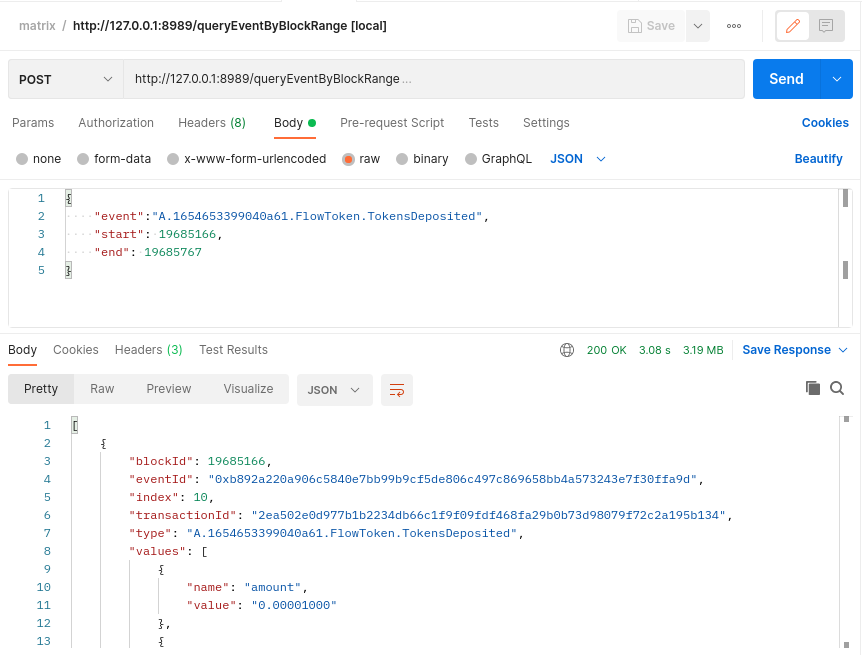Select the x-www-form-urlencoded radio option
The width and height of the screenshot is (862, 655).
(173, 159)
